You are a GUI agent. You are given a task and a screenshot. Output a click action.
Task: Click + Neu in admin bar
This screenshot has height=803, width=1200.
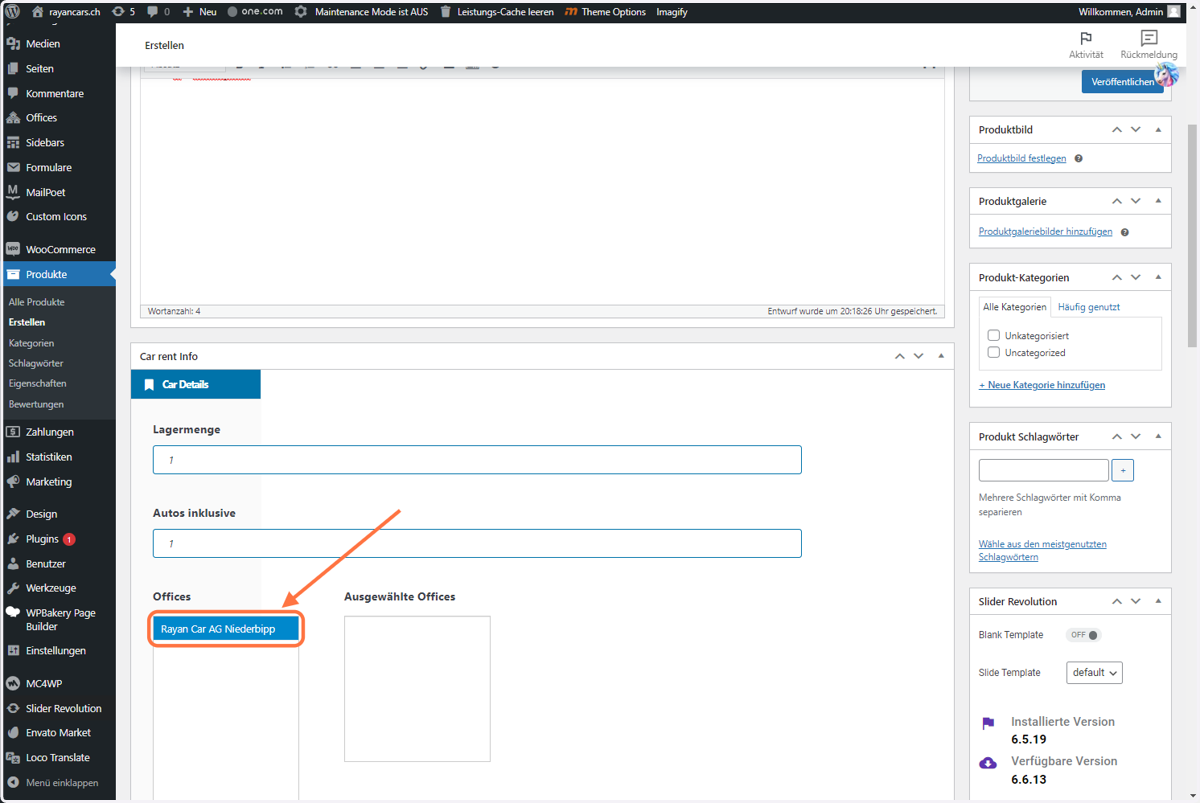point(199,12)
